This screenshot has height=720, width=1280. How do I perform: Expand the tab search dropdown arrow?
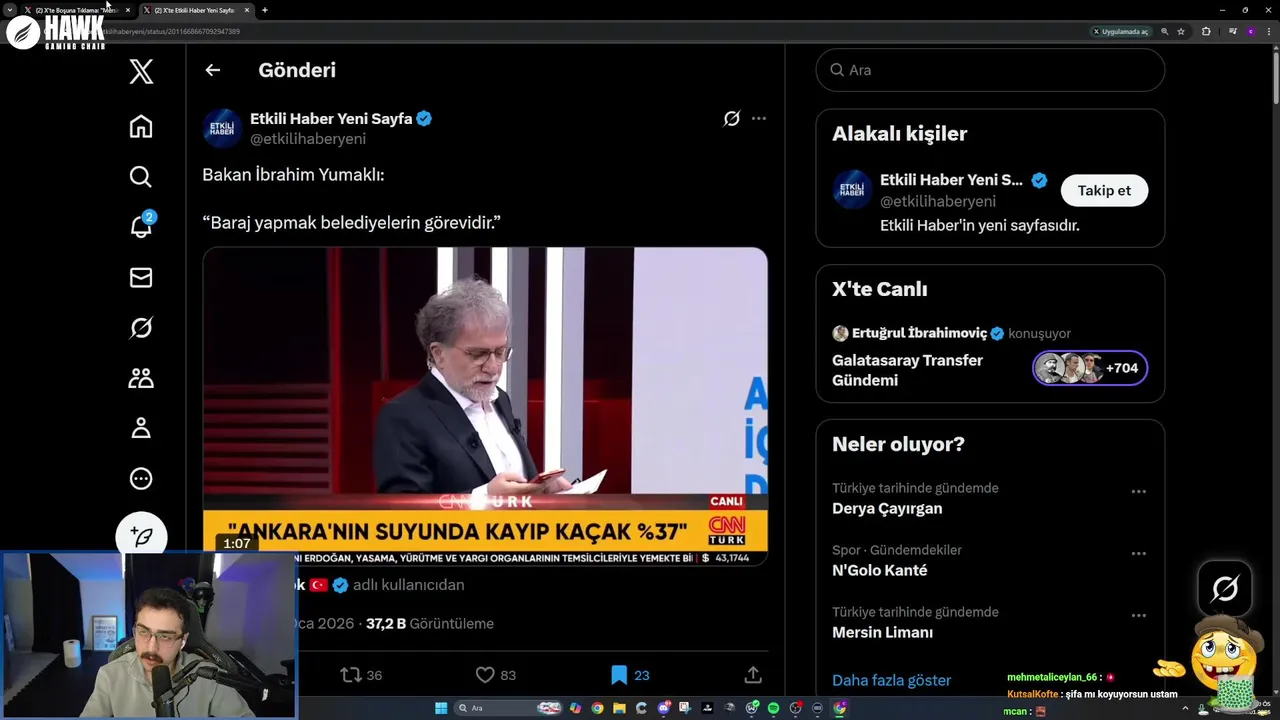point(9,10)
